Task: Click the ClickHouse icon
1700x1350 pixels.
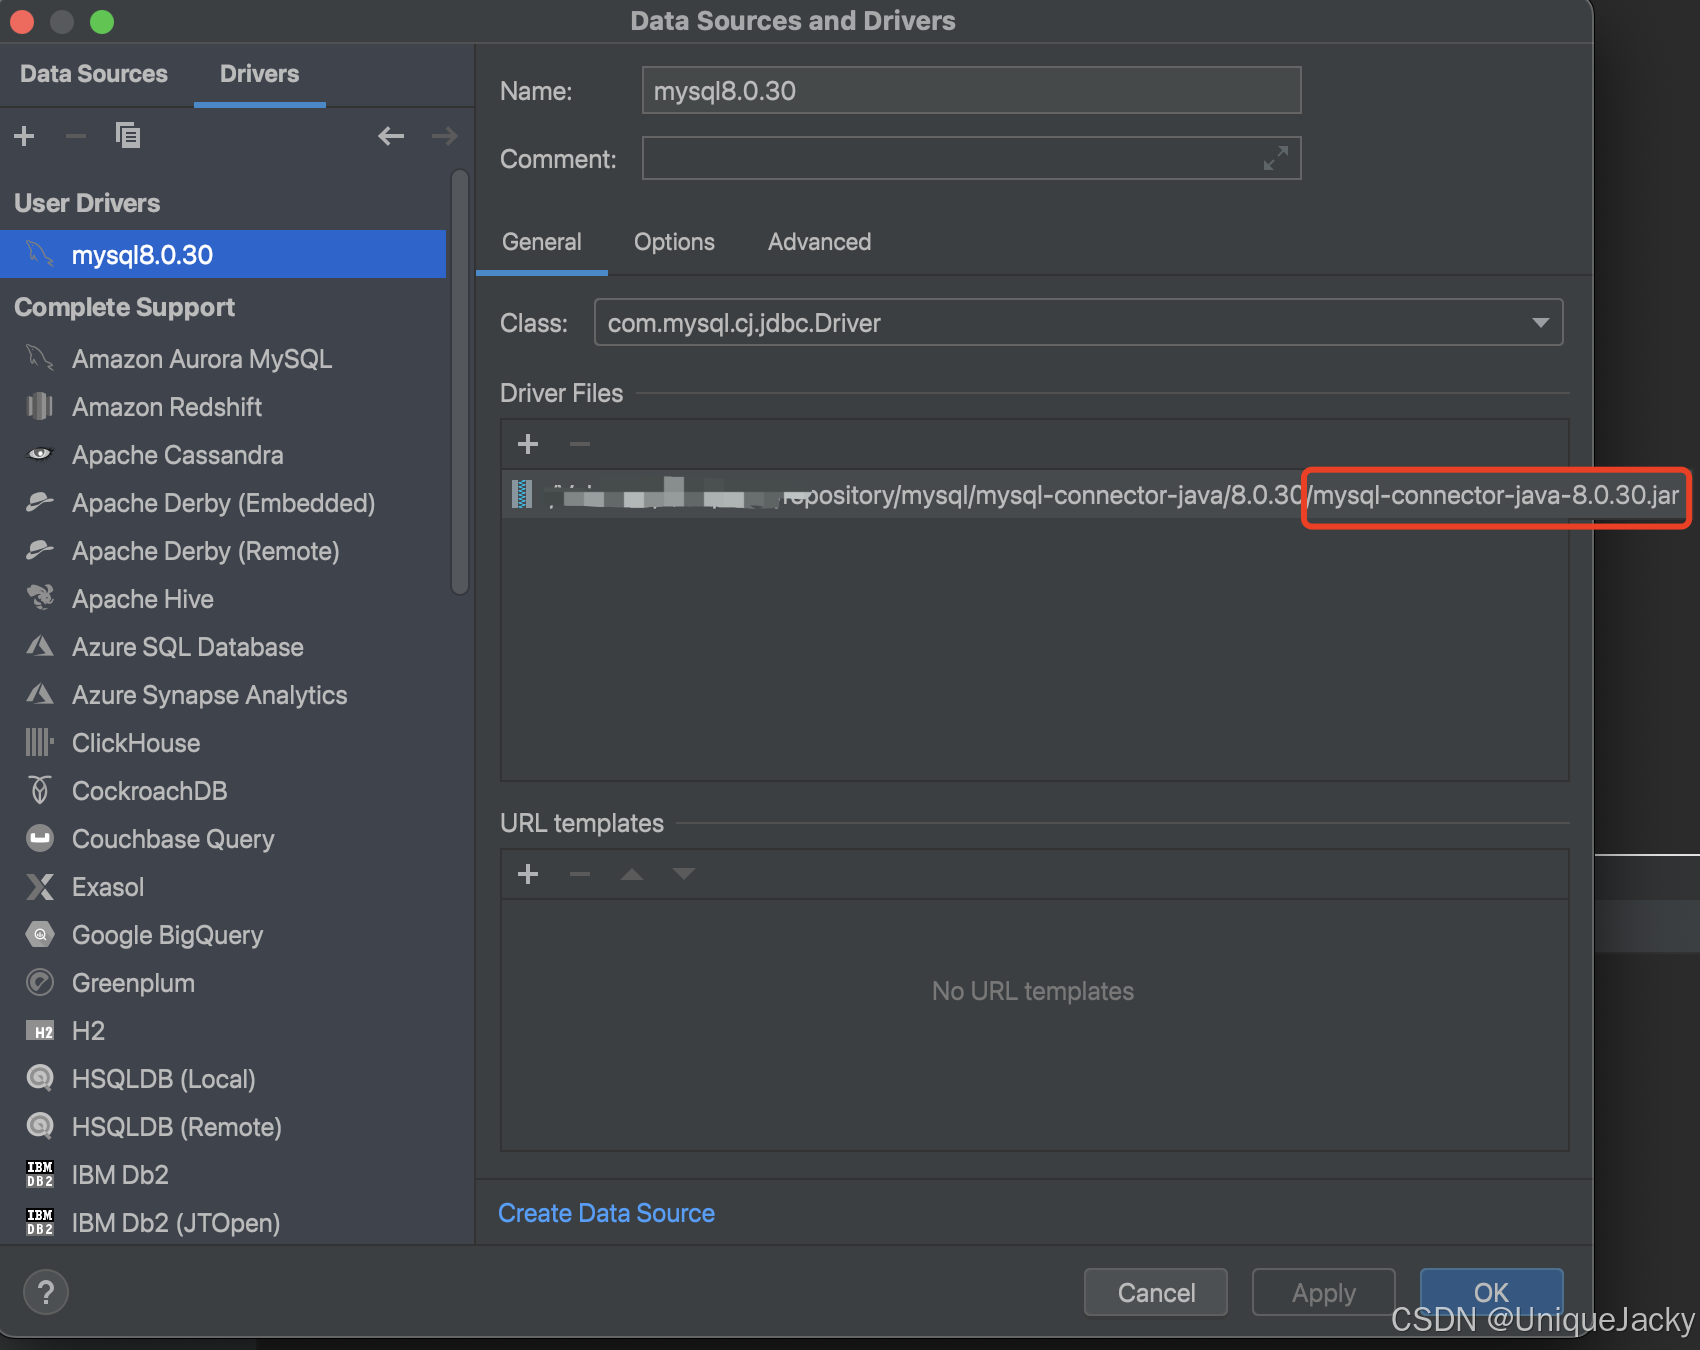Action: pyautogui.click(x=39, y=742)
